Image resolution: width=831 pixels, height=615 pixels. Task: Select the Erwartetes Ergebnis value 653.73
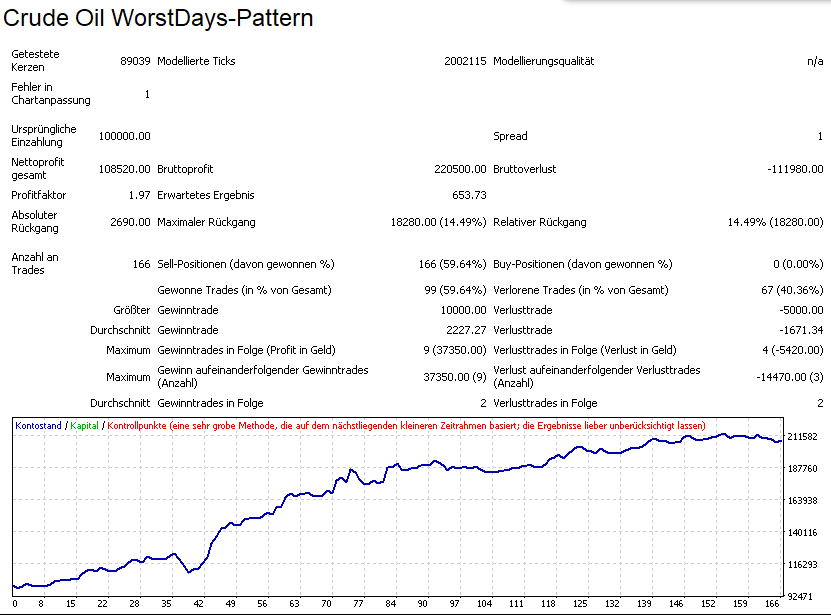(x=469, y=195)
